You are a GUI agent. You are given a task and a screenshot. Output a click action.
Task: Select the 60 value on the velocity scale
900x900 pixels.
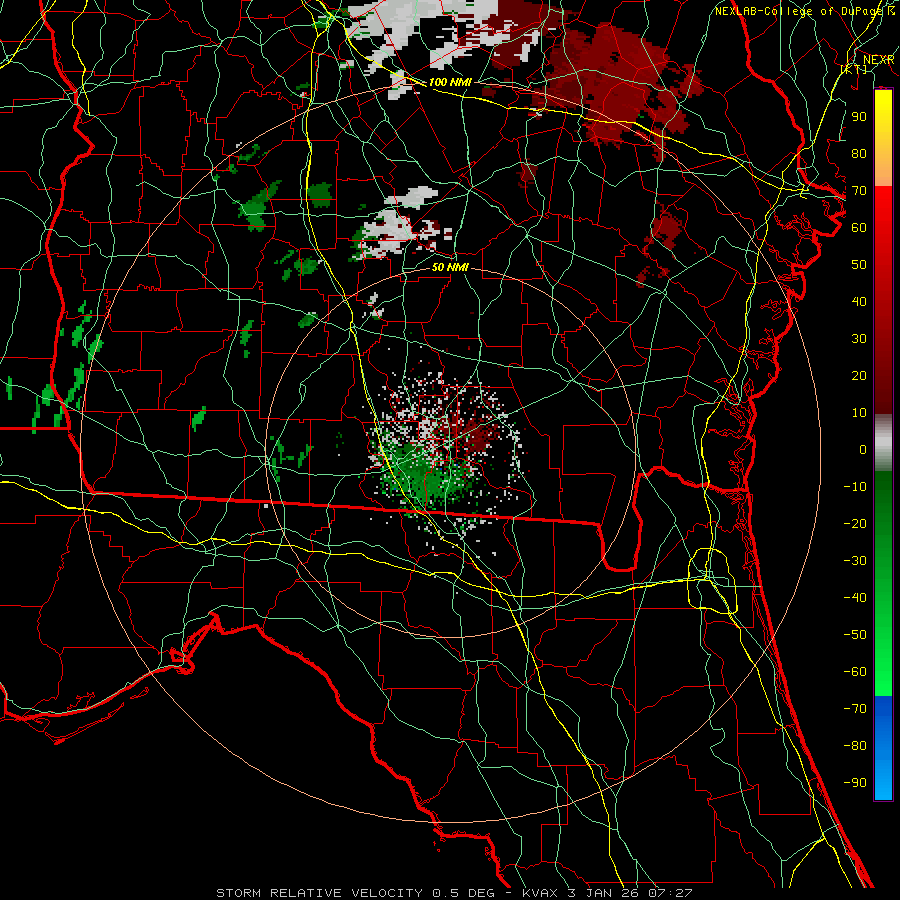tap(859, 228)
